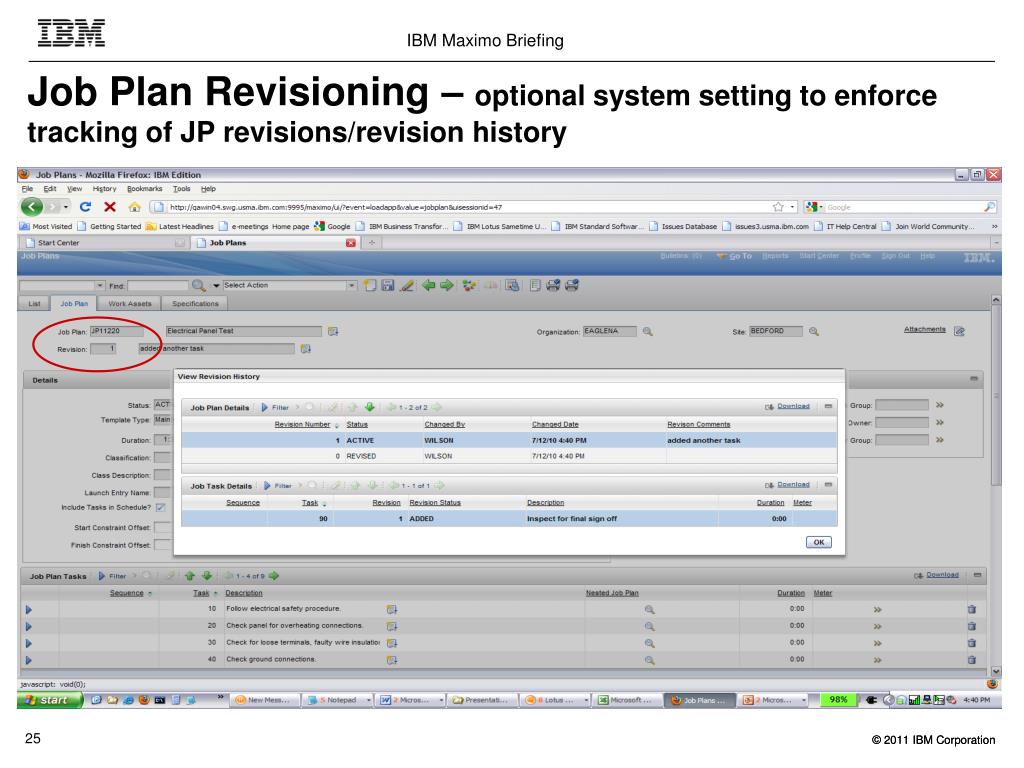Expand task 30 row details triangle
Image resolution: width=1024 pixels, height=768 pixels.
(29, 643)
